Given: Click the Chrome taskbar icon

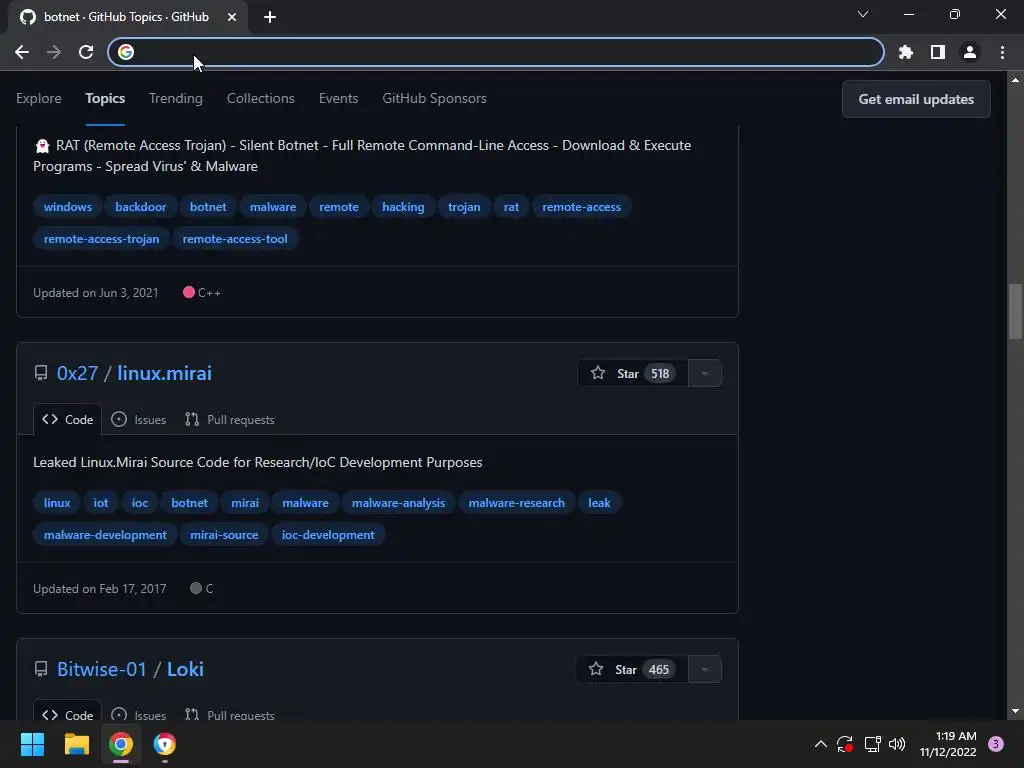Looking at the screenshot, I should click(x=121, y=744).
